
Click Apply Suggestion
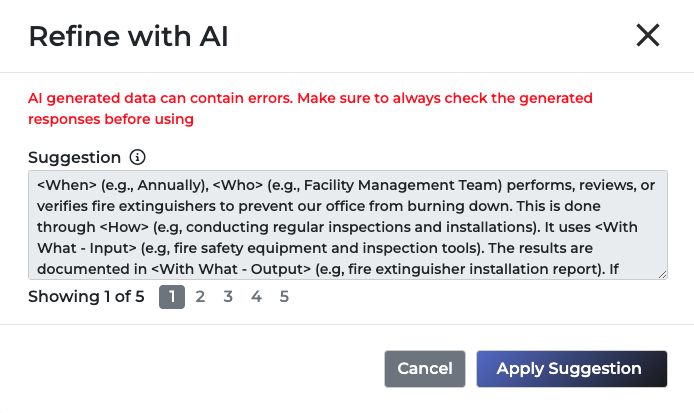[x=571, y=369]
